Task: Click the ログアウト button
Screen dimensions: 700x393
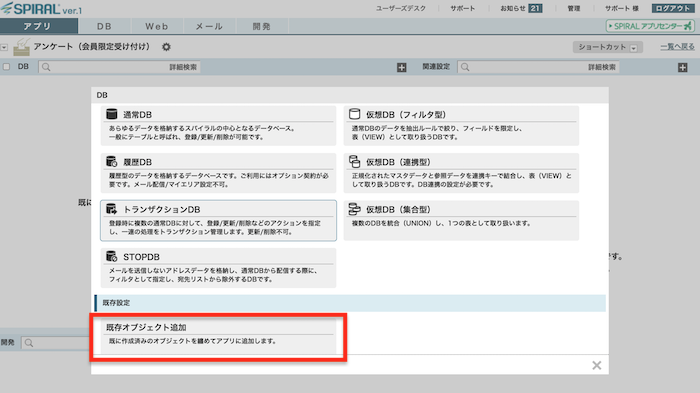Action: pos(673,8)
